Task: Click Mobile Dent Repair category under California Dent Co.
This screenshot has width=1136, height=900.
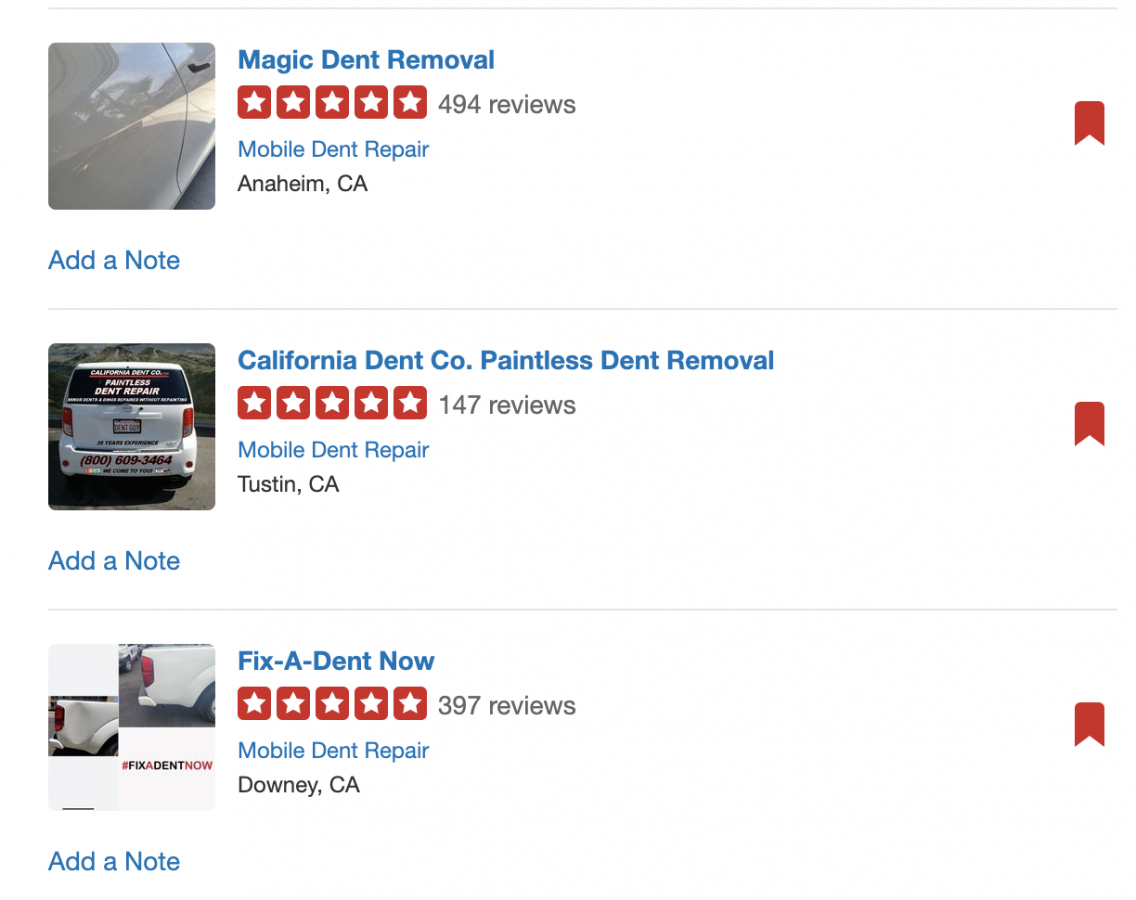Action: [x=333, y=450]
